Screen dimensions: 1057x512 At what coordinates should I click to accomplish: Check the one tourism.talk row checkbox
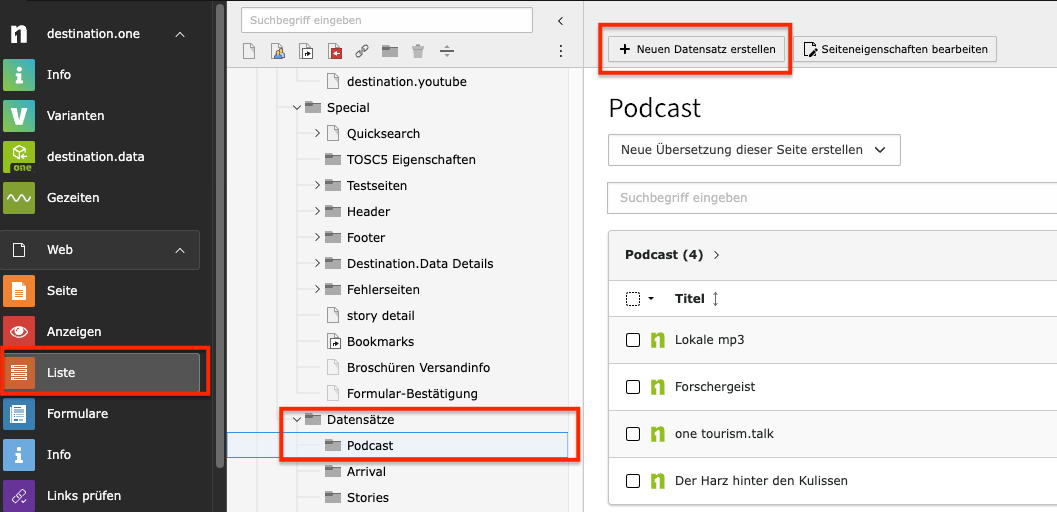[x=632, y=435]
